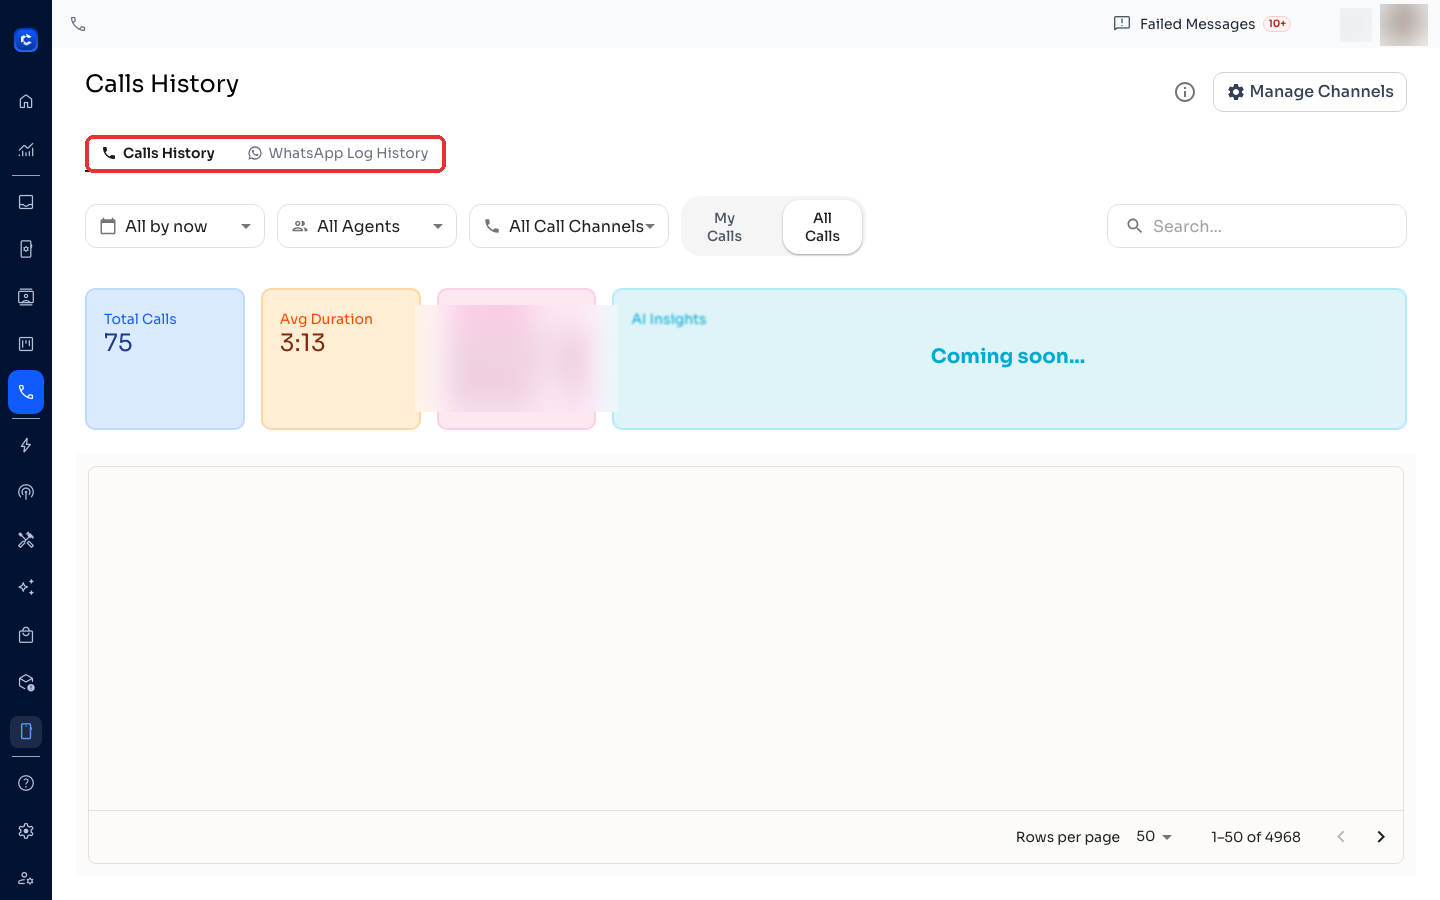Open the inbox tray icon in sidebar
Image resolution: width=1440 pixels, height=900 pixels.
pyautogui.click(x=26, y=202)
